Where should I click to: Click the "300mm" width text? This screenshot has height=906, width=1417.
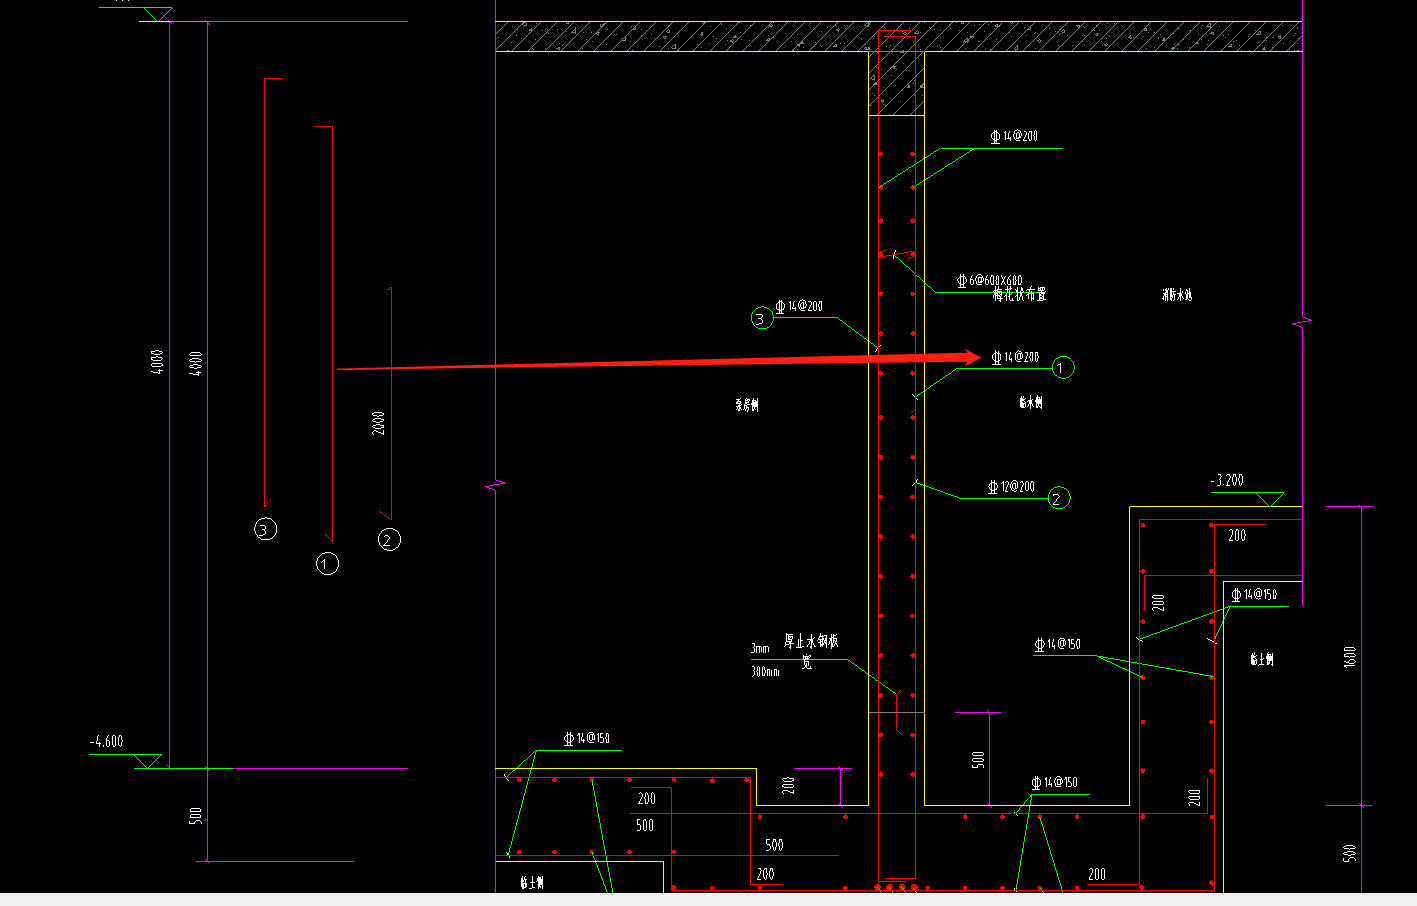click(765, 672)
